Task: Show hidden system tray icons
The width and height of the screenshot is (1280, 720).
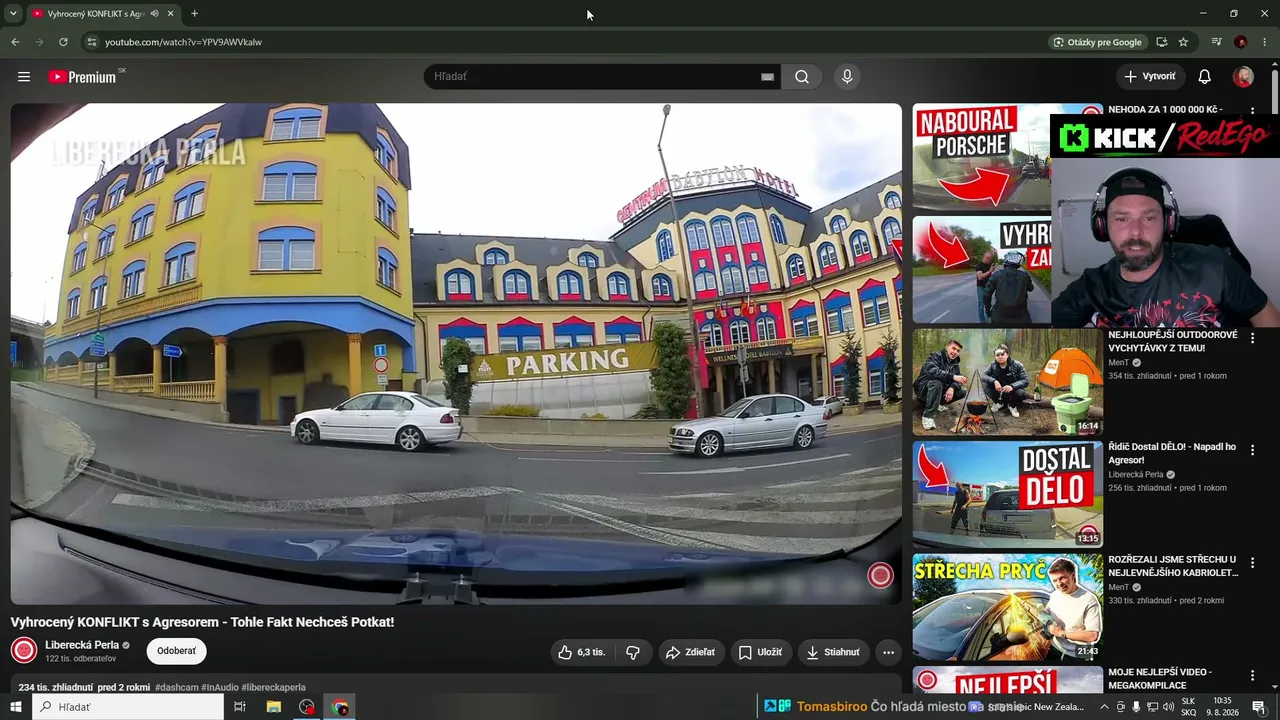Action: pos(1104,707)
